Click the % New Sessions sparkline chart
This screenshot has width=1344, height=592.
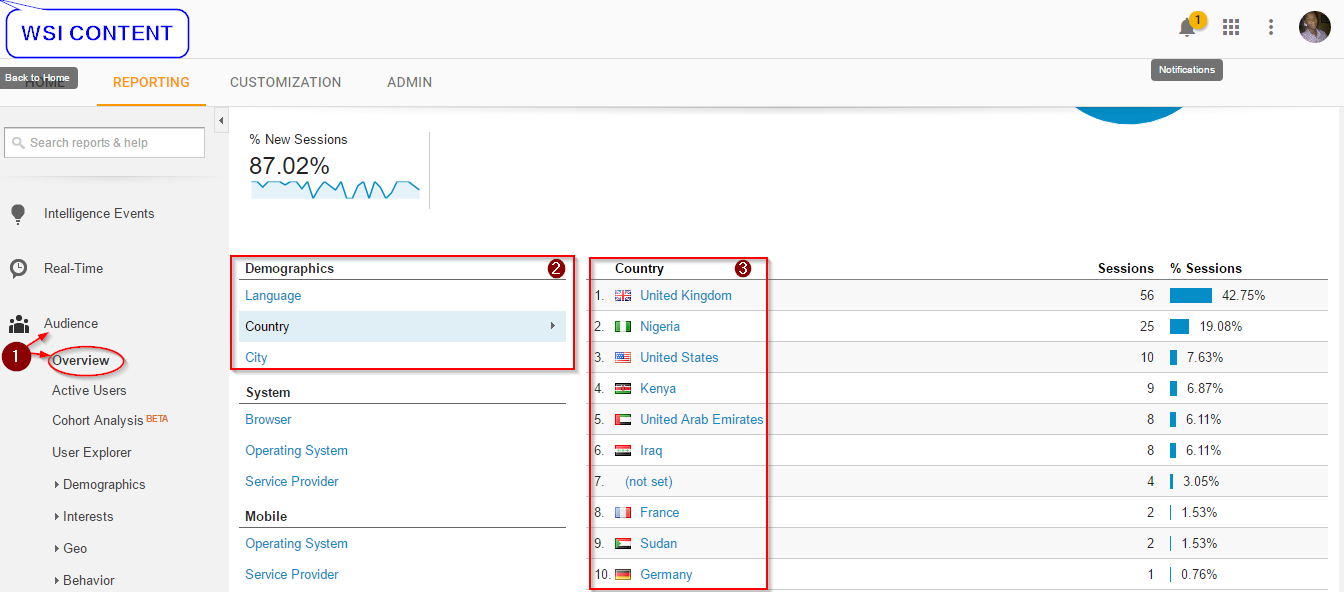335,189
